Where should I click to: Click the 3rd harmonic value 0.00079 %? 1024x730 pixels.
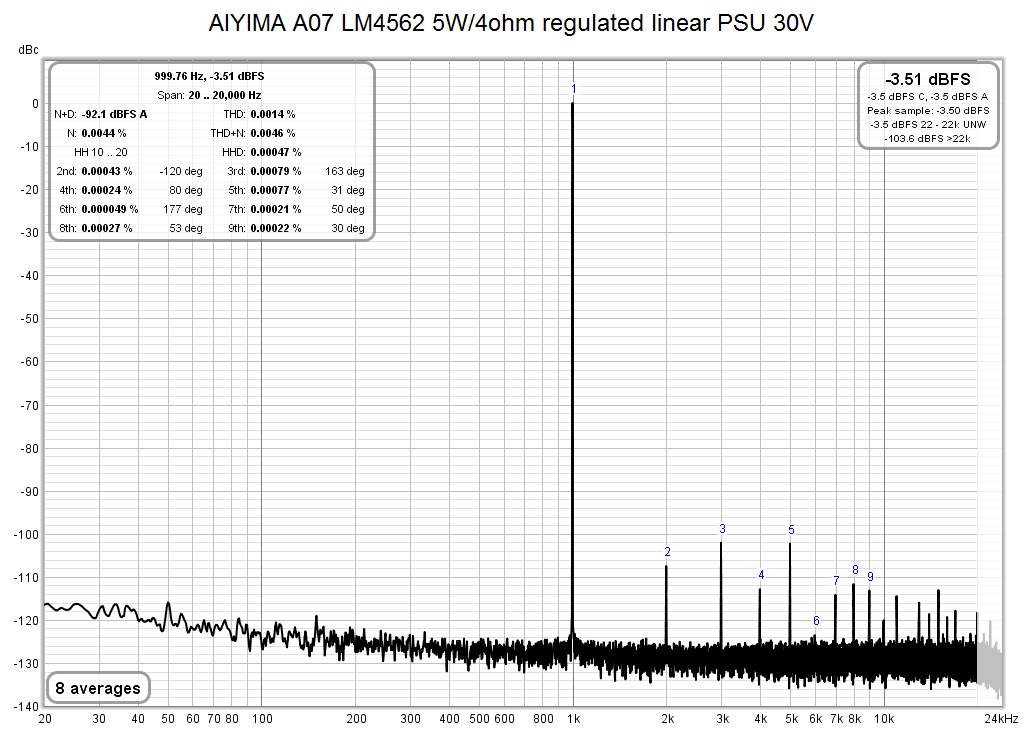(x=276, y=171)
